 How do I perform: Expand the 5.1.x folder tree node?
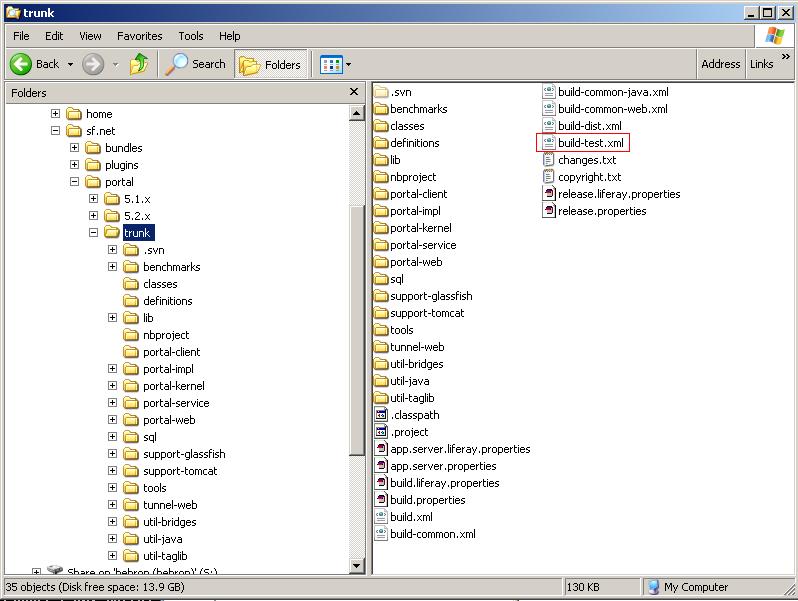(94, 199)
